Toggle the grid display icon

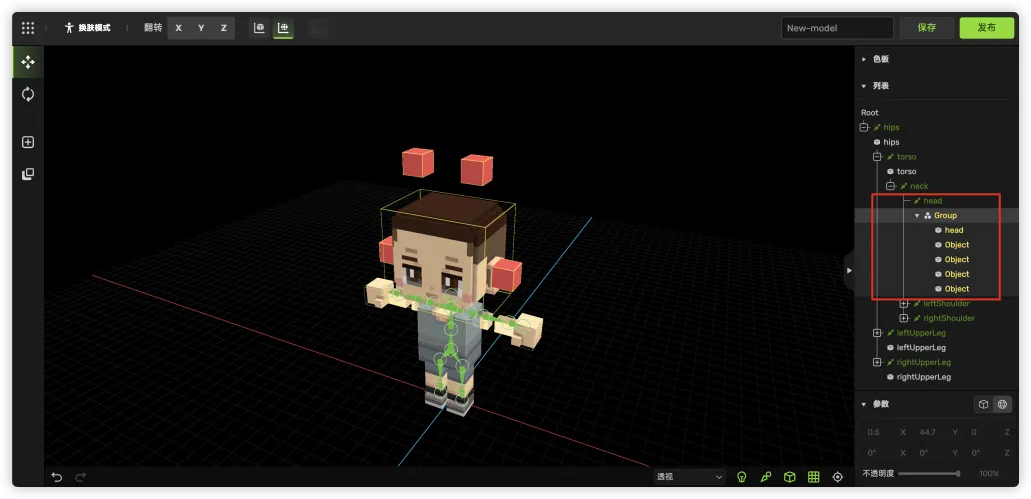click(814, 477)
